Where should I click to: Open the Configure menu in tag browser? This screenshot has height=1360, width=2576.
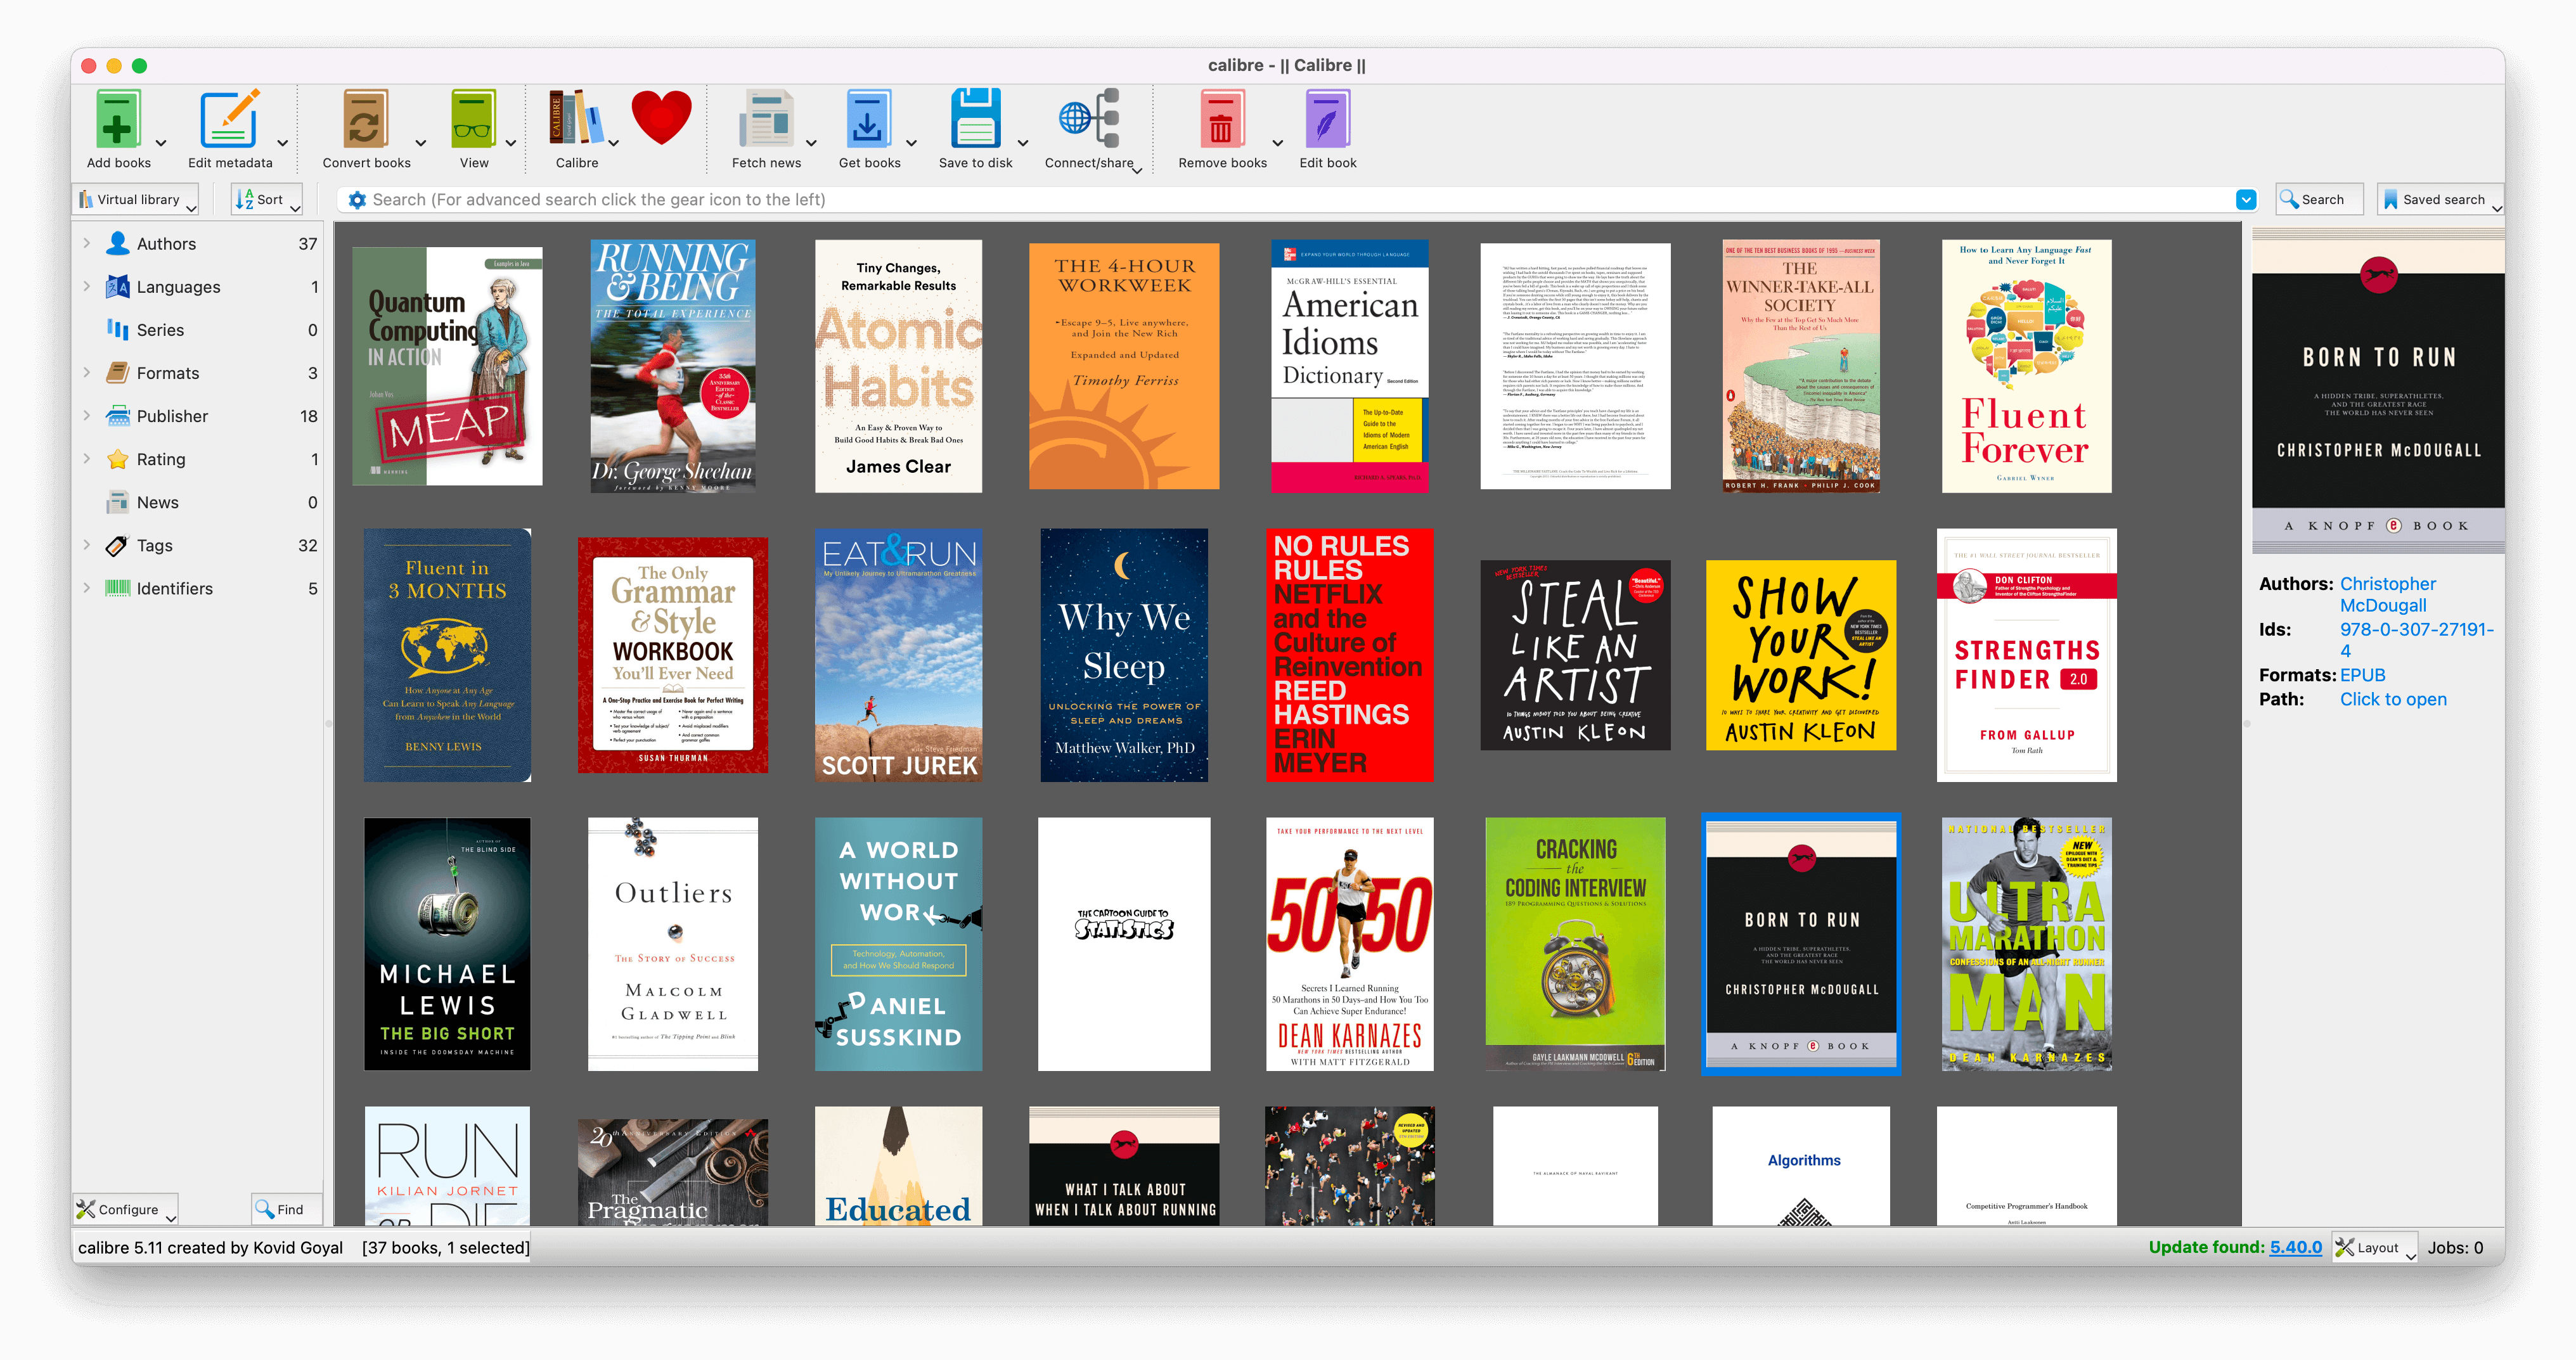126,1209
